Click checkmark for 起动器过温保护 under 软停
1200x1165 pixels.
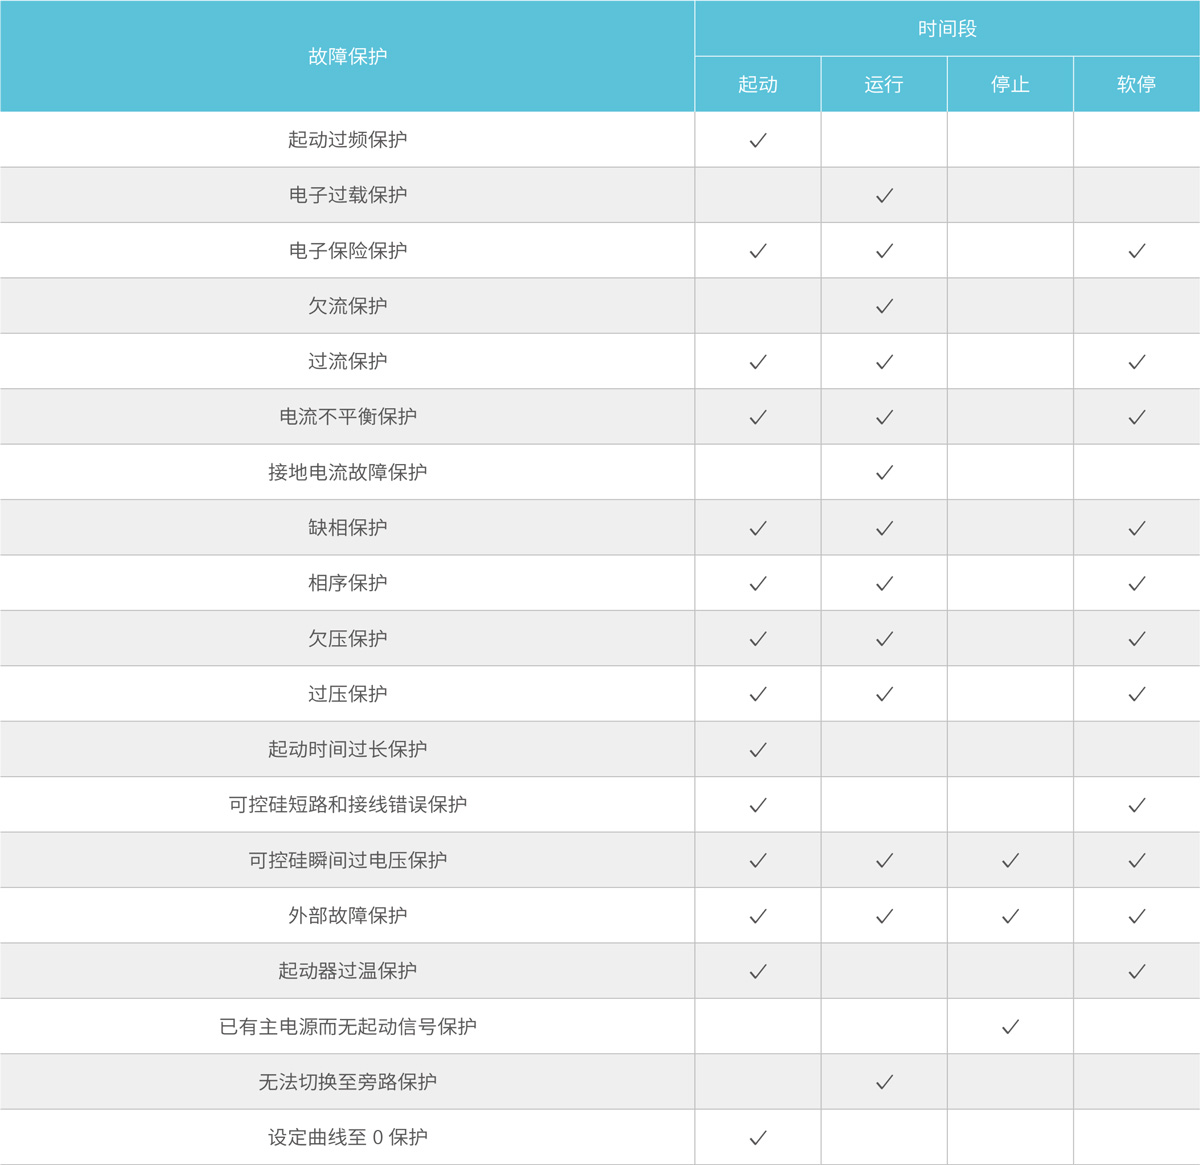click(x=1137, y=971)
